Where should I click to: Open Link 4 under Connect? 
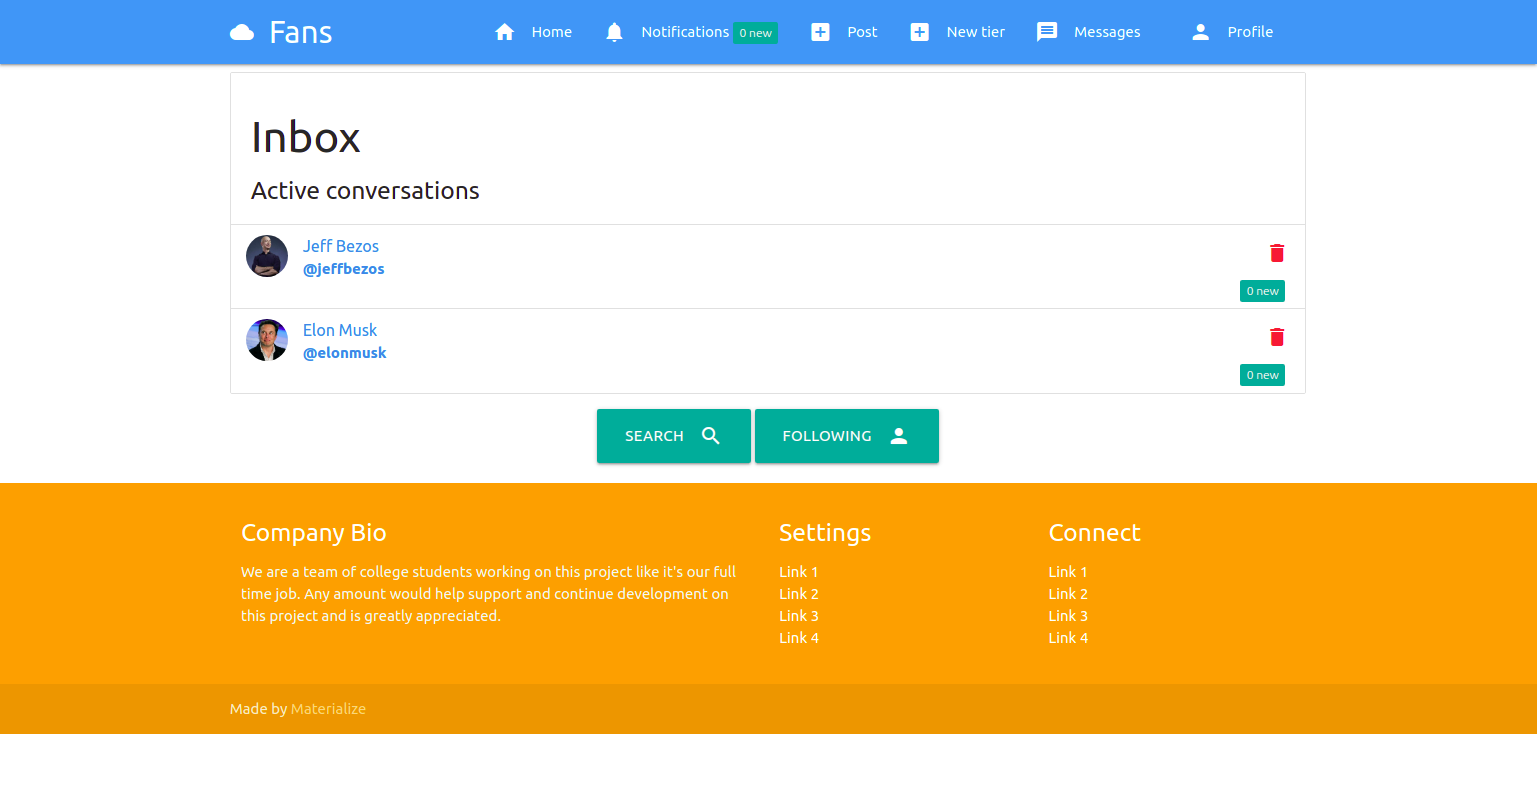1068,638
